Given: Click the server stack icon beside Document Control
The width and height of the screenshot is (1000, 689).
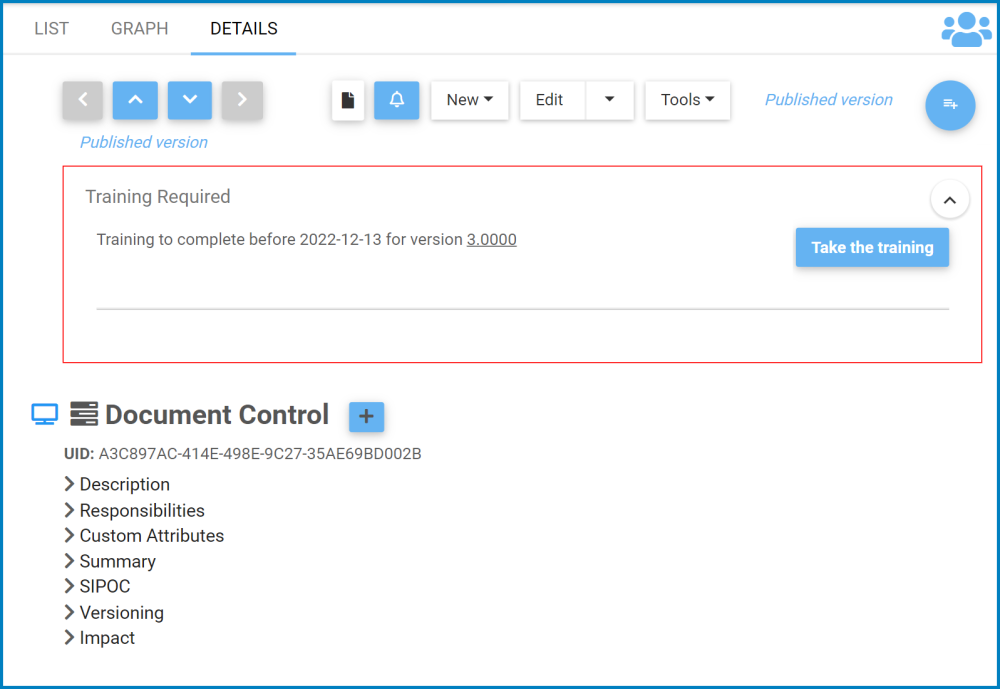Looking at the screenshot, I should 84,413.
